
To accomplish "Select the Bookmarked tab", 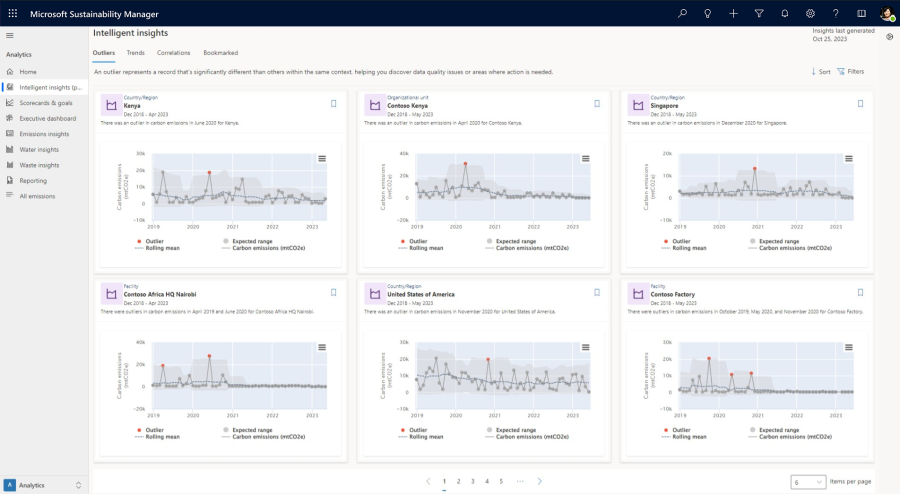I will 220,52.
